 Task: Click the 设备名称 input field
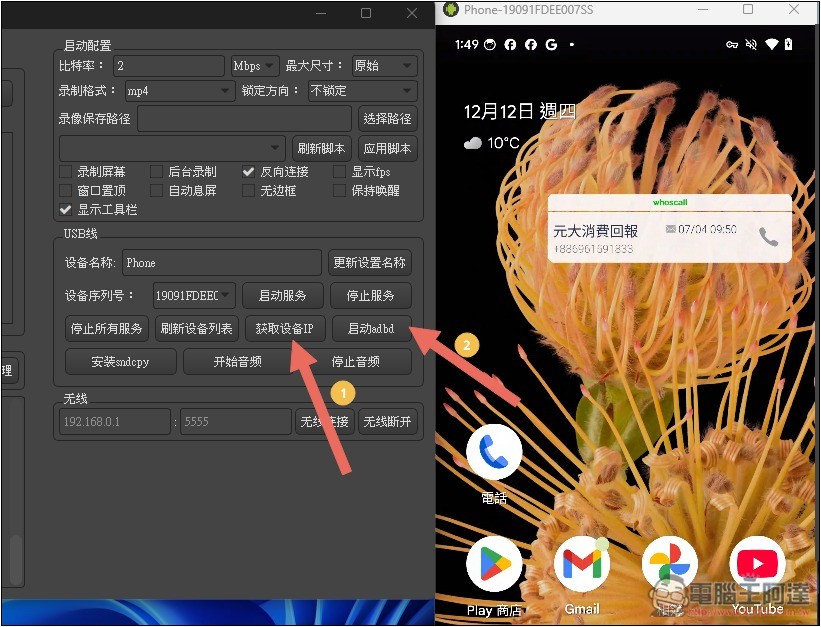[x=221, y=263]
